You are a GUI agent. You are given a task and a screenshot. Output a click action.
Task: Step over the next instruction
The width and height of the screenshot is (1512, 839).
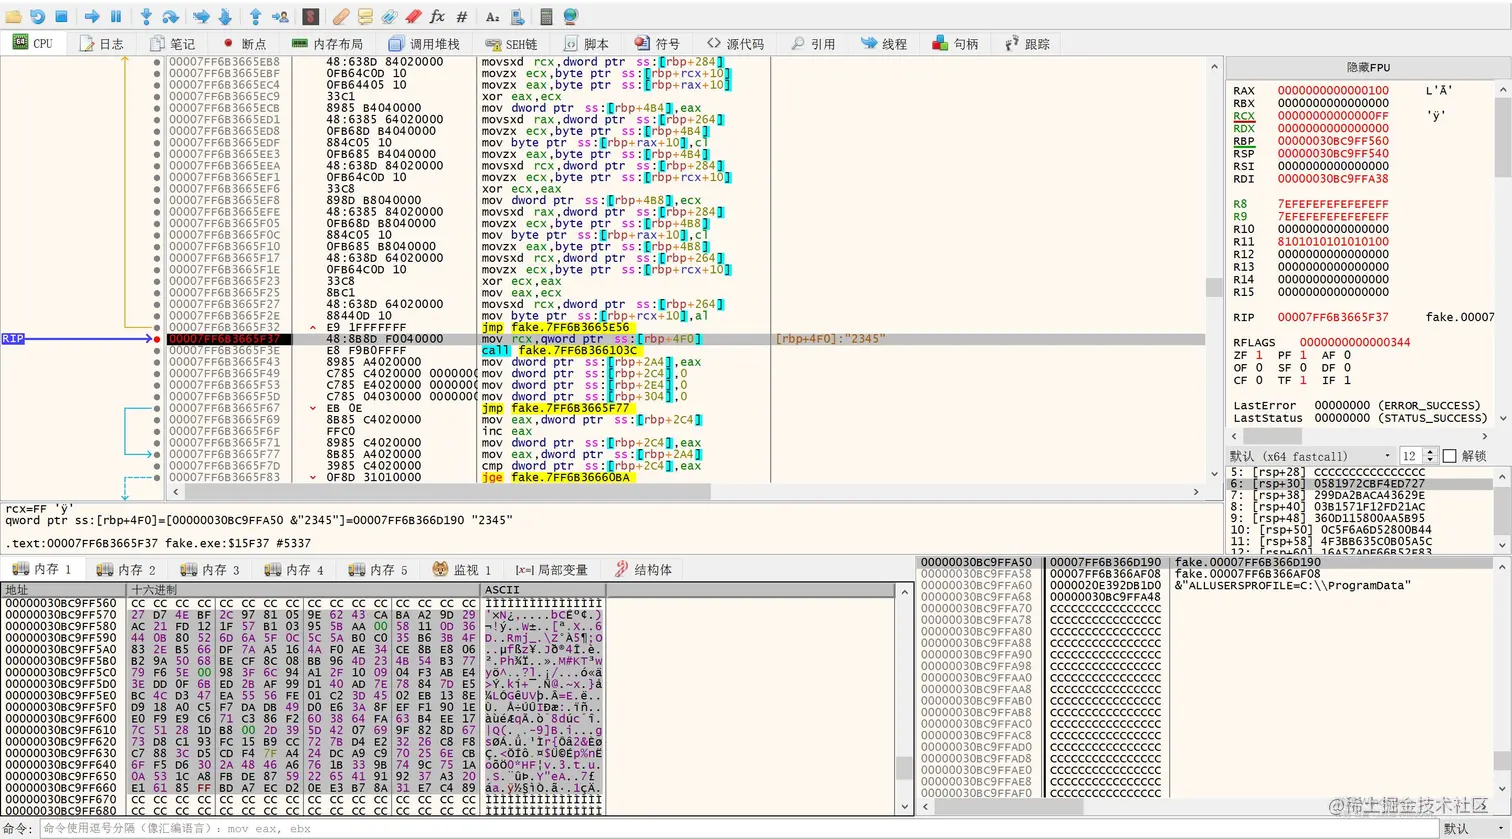click(170, 17)
